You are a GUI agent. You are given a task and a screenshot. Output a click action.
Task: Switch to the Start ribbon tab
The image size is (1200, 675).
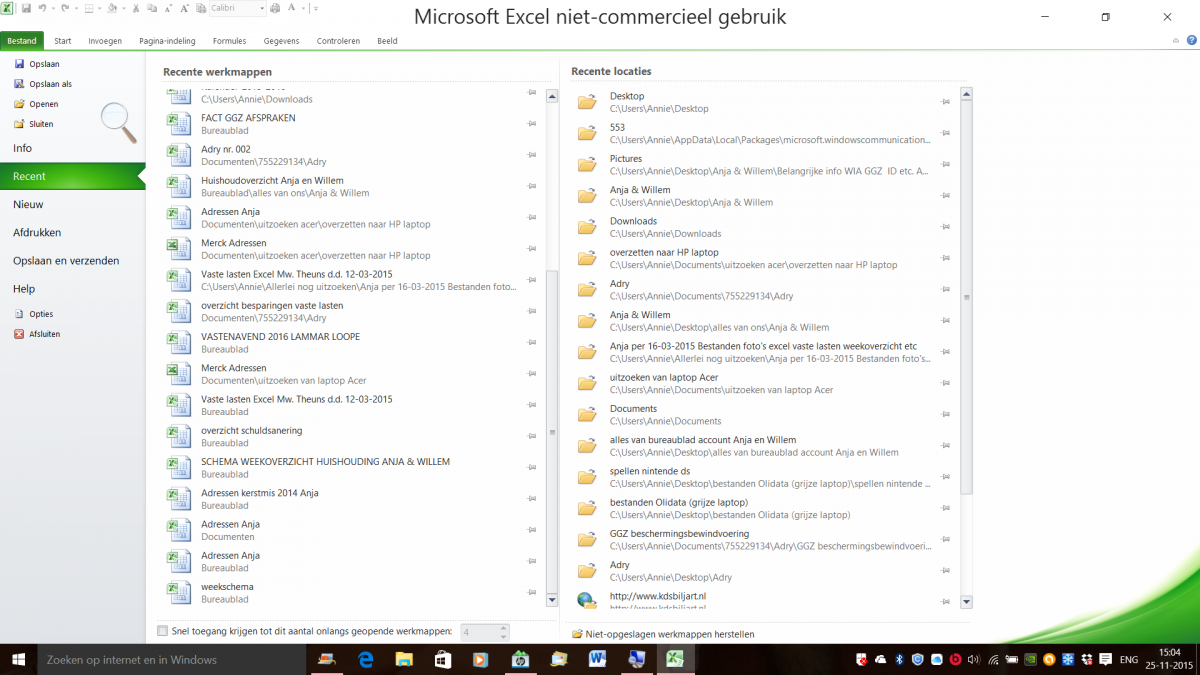[x=63, y=41]
